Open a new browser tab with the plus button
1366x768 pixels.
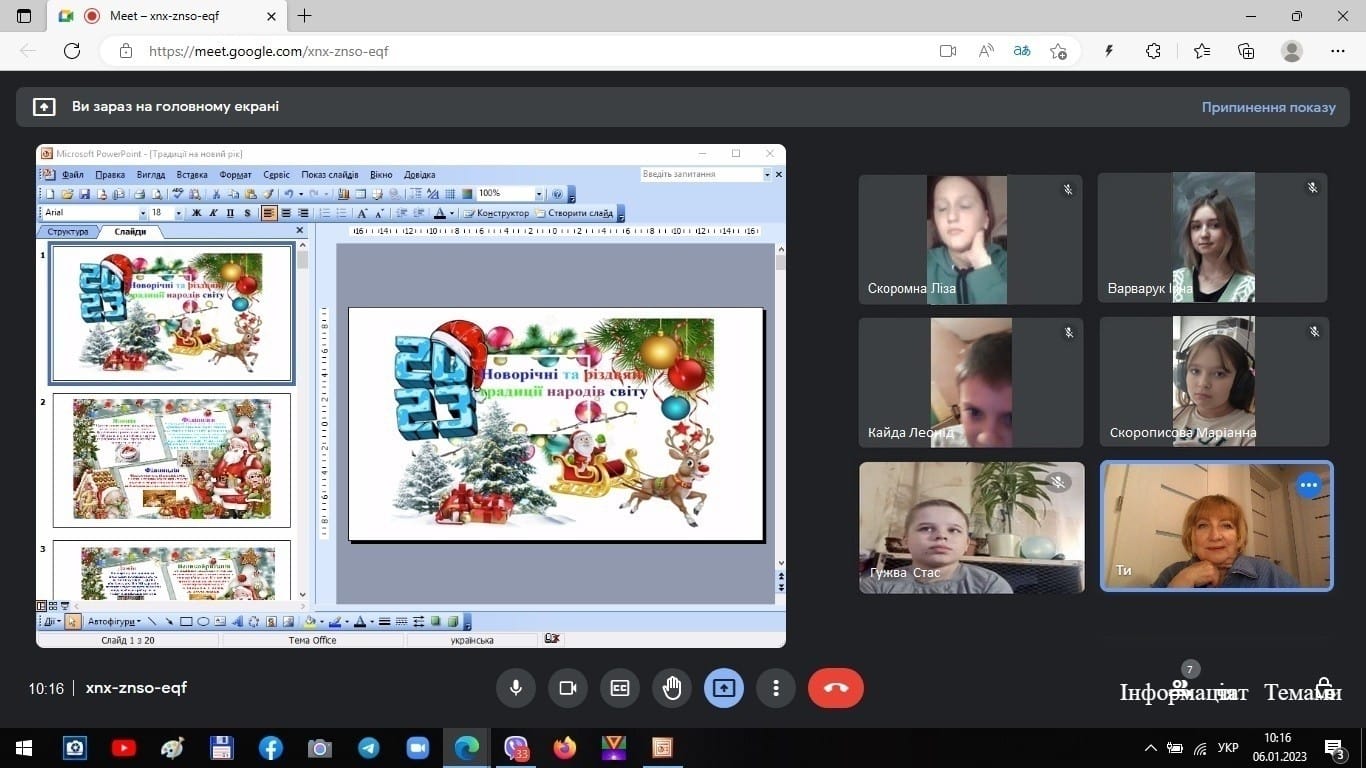pyautogui.click(x=305, y=16)
